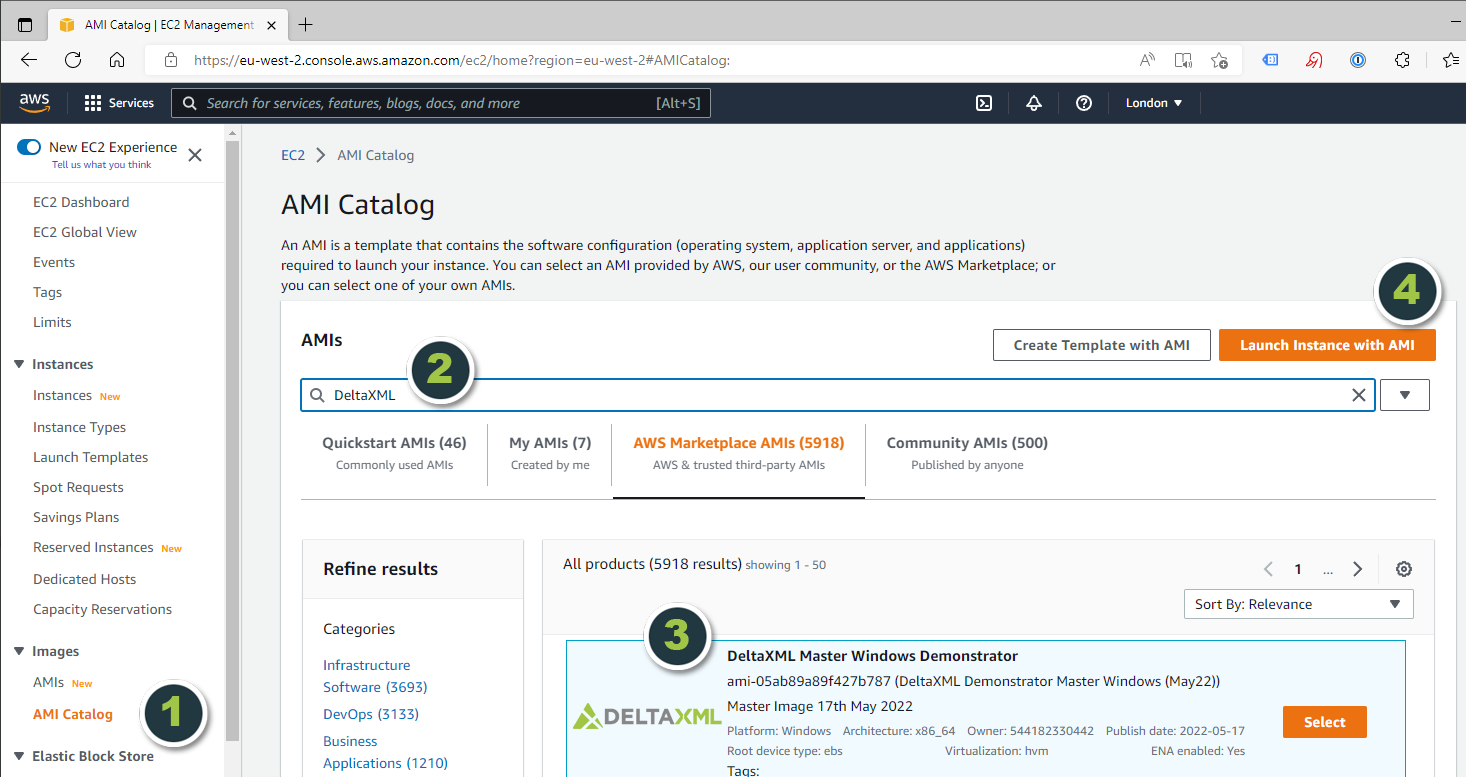Click the AWS logo home icon
This screenshot has height=777, width=1466.
[35, 102]
